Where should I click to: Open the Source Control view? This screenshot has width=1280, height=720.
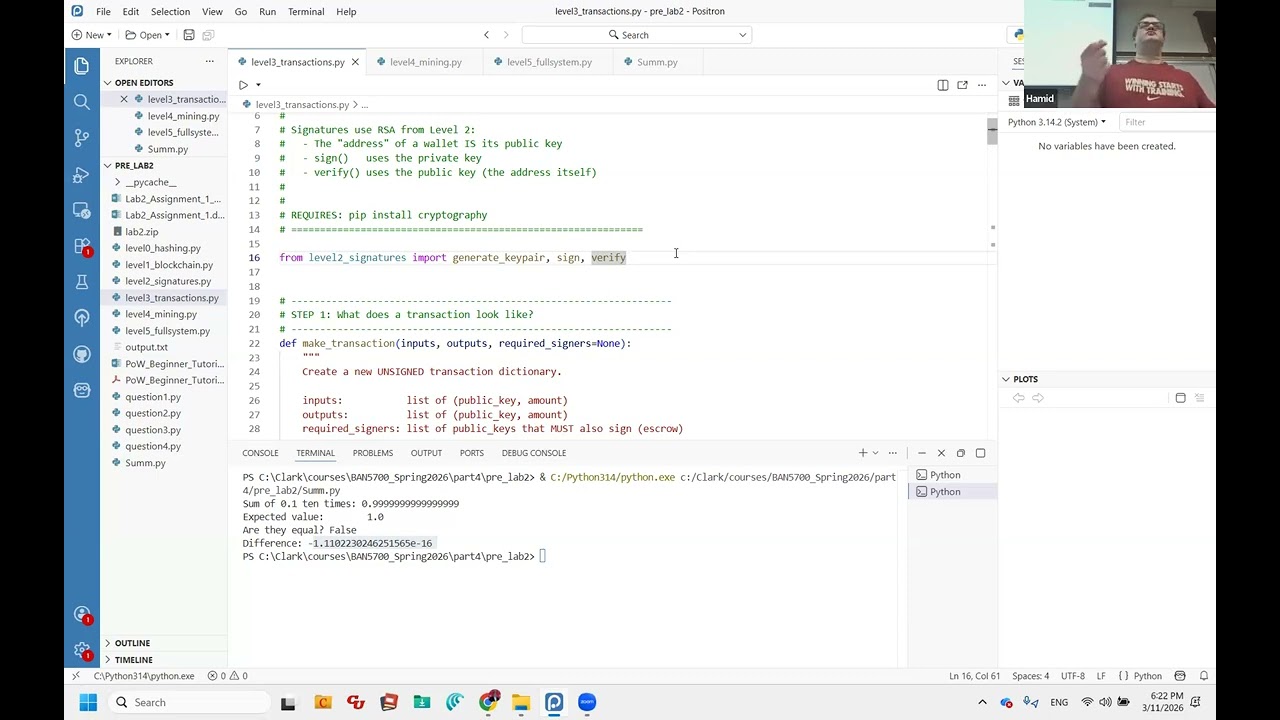click(x=82, y=137)
